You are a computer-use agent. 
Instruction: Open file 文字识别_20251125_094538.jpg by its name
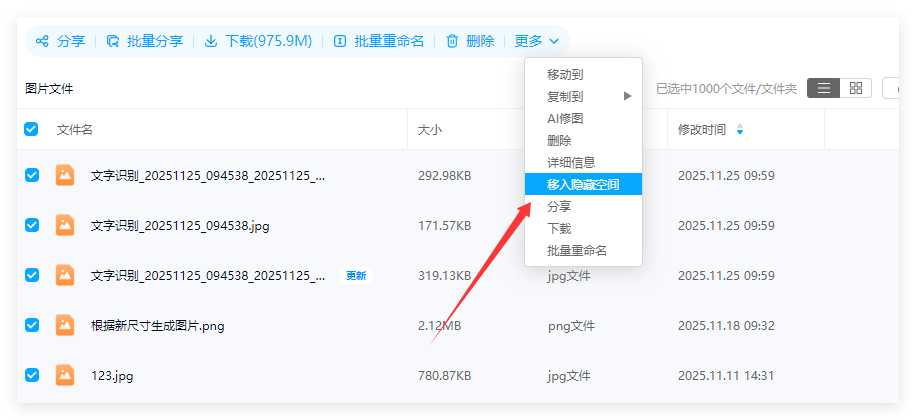coord(180,225)
